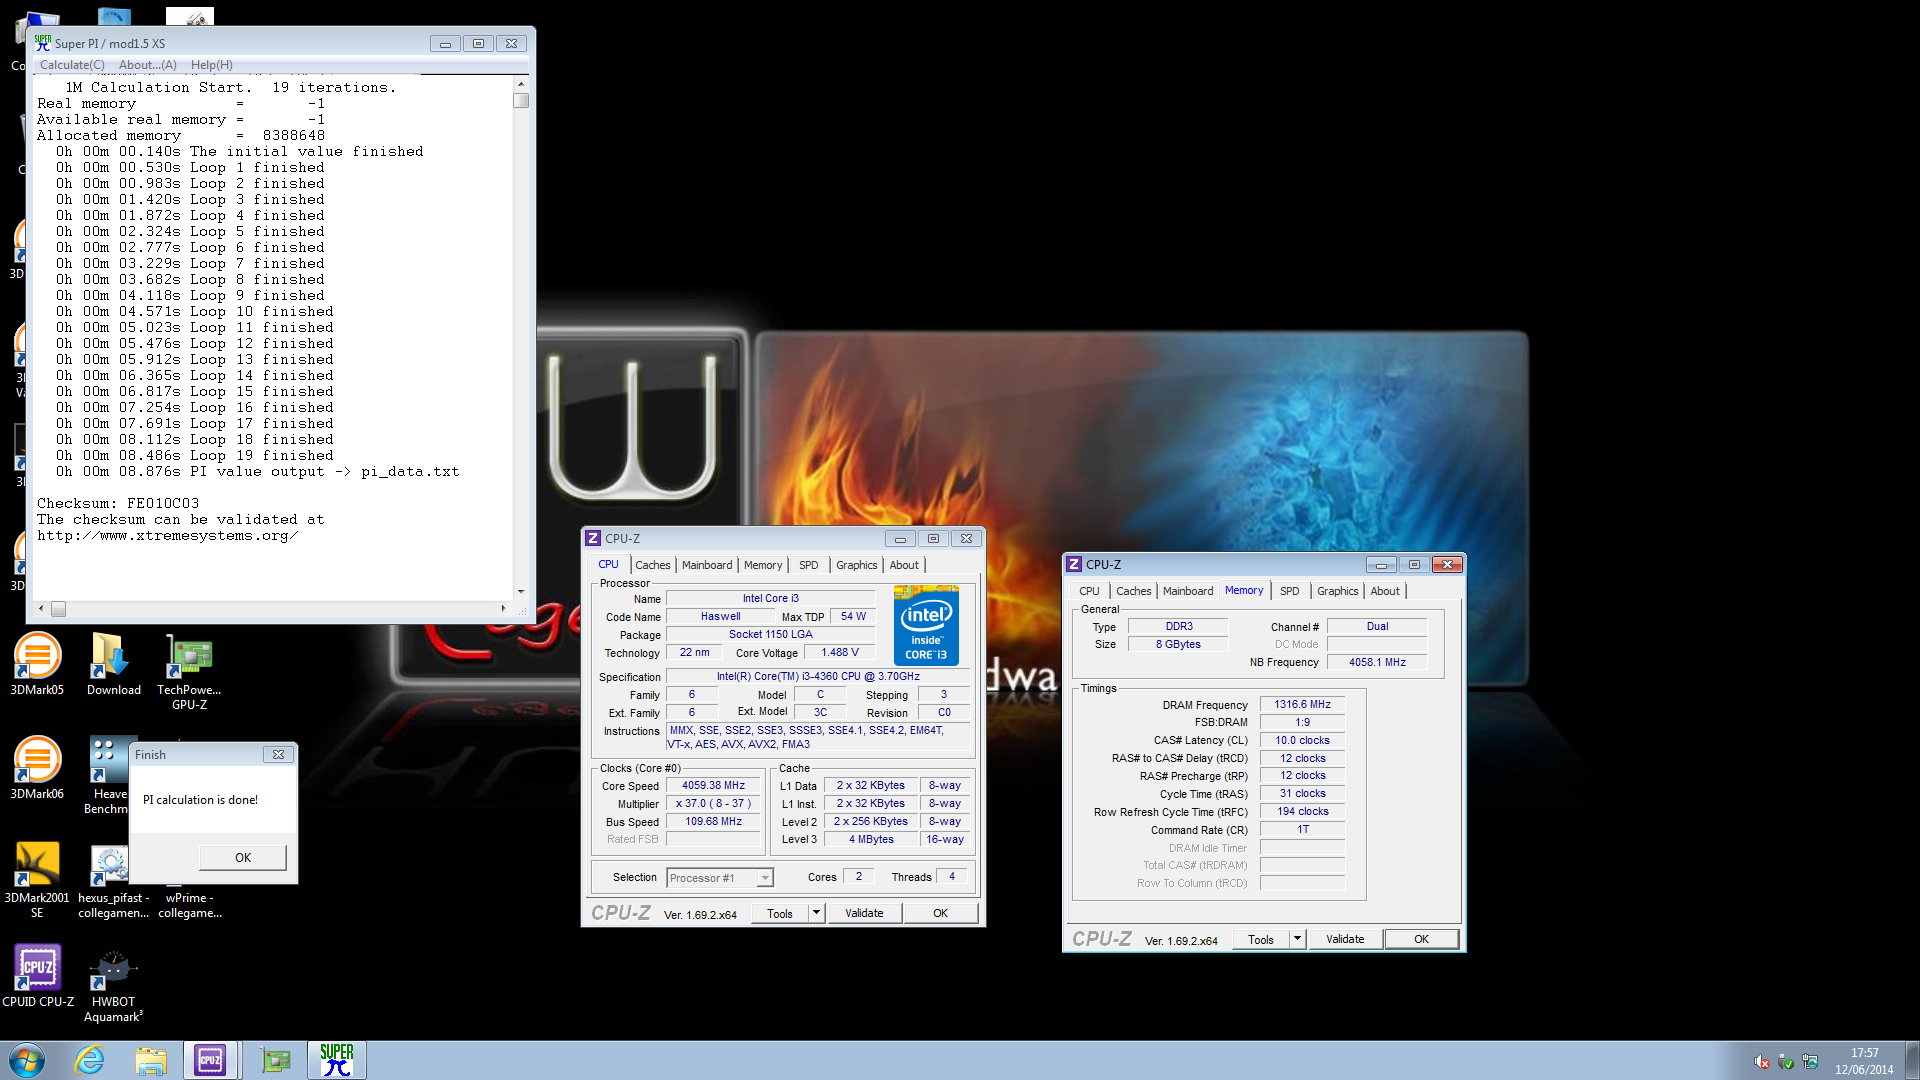Open Calculate menu in Super PI

pos(72,65)
